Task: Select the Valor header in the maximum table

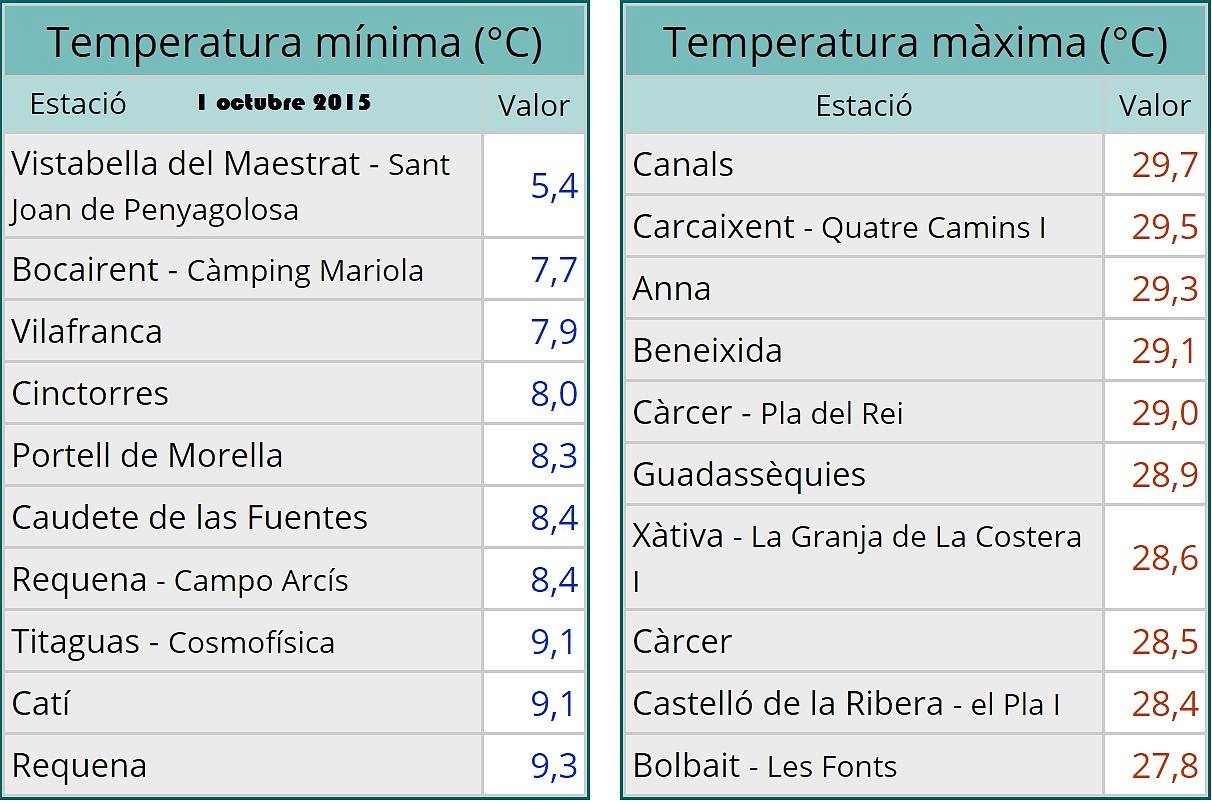Action: pyautogui.click(x=1154, y=105)
